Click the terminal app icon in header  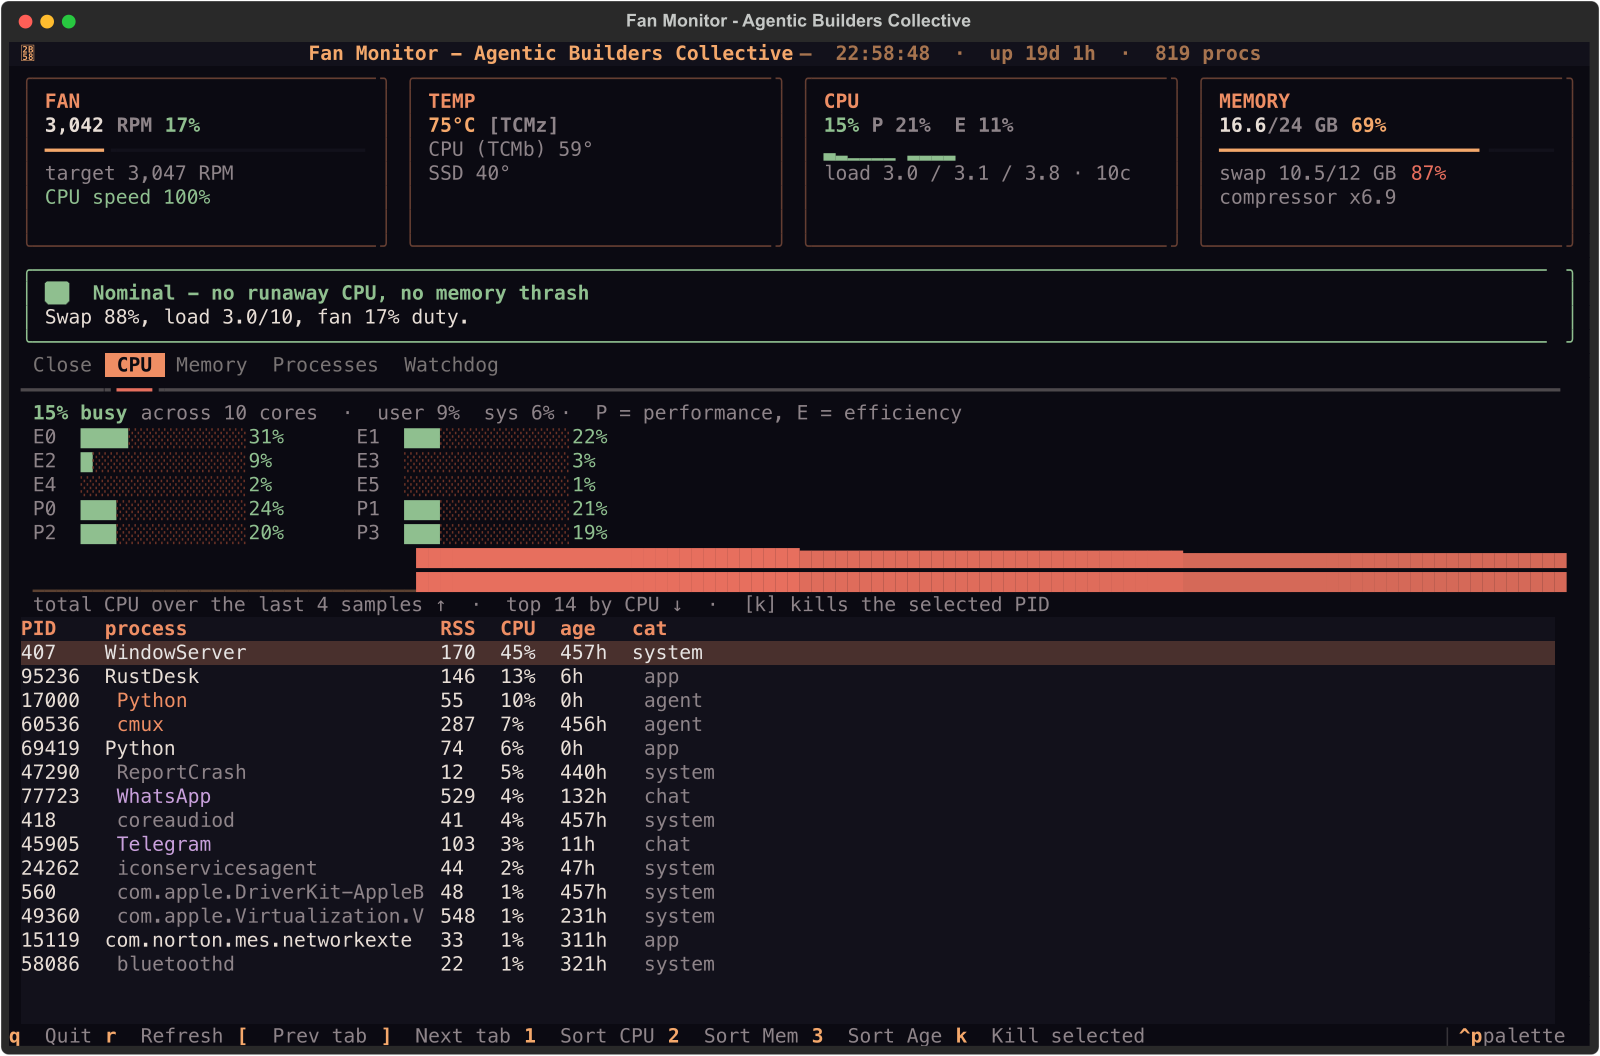pos(28,53)
